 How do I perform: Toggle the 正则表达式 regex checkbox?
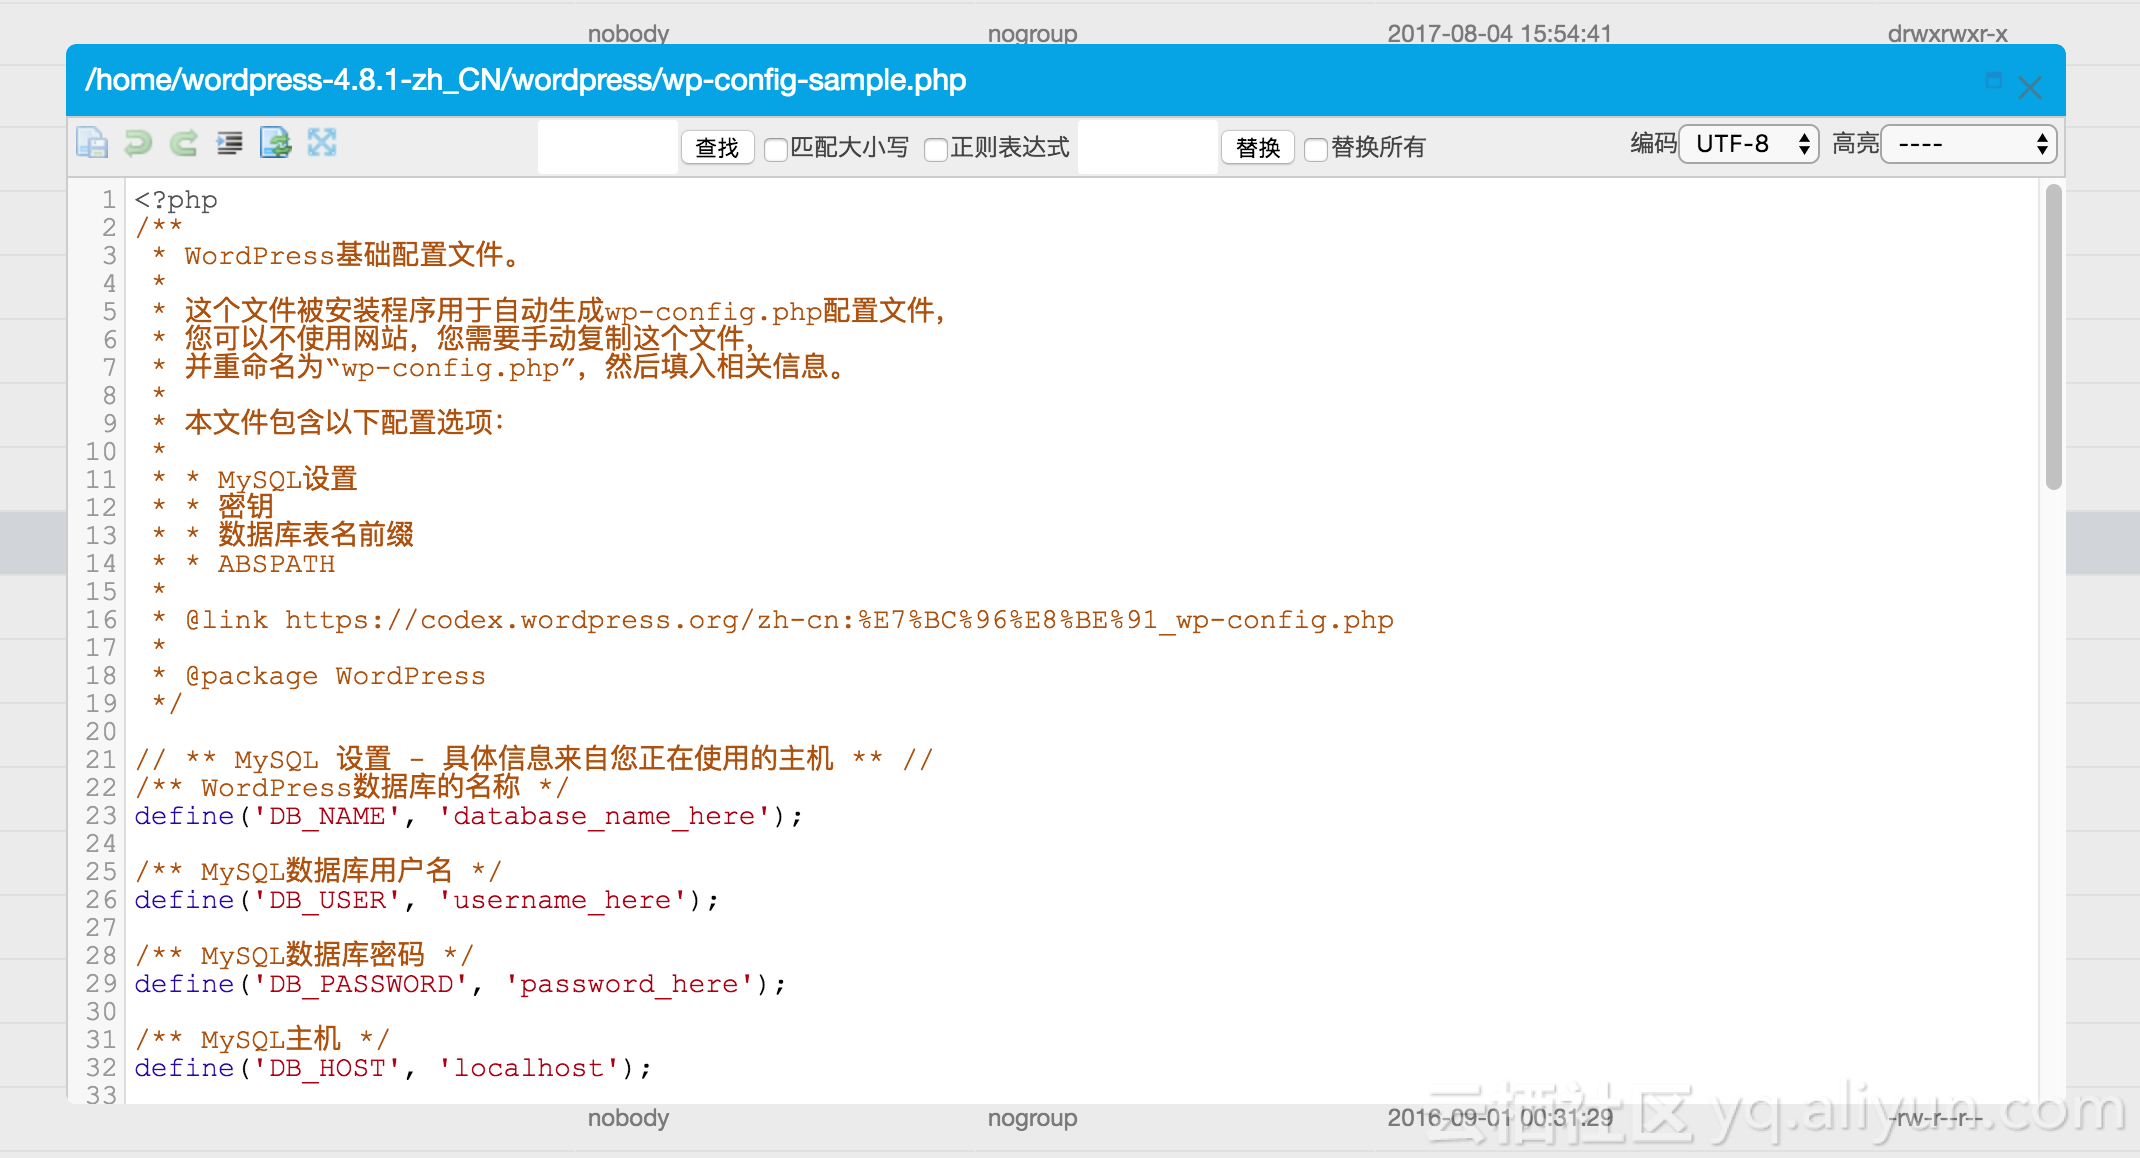pos(936,149)
